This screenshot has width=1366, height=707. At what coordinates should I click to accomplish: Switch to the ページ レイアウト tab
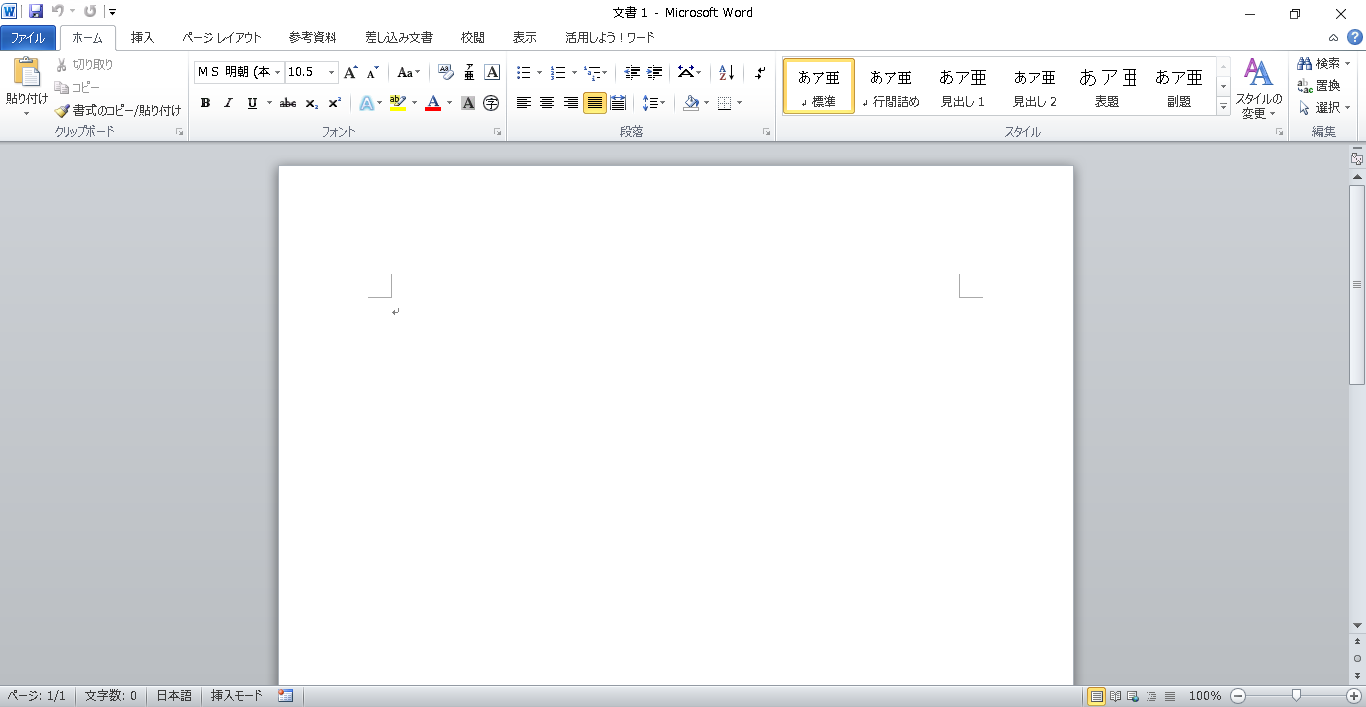click(x=221, y=38)
